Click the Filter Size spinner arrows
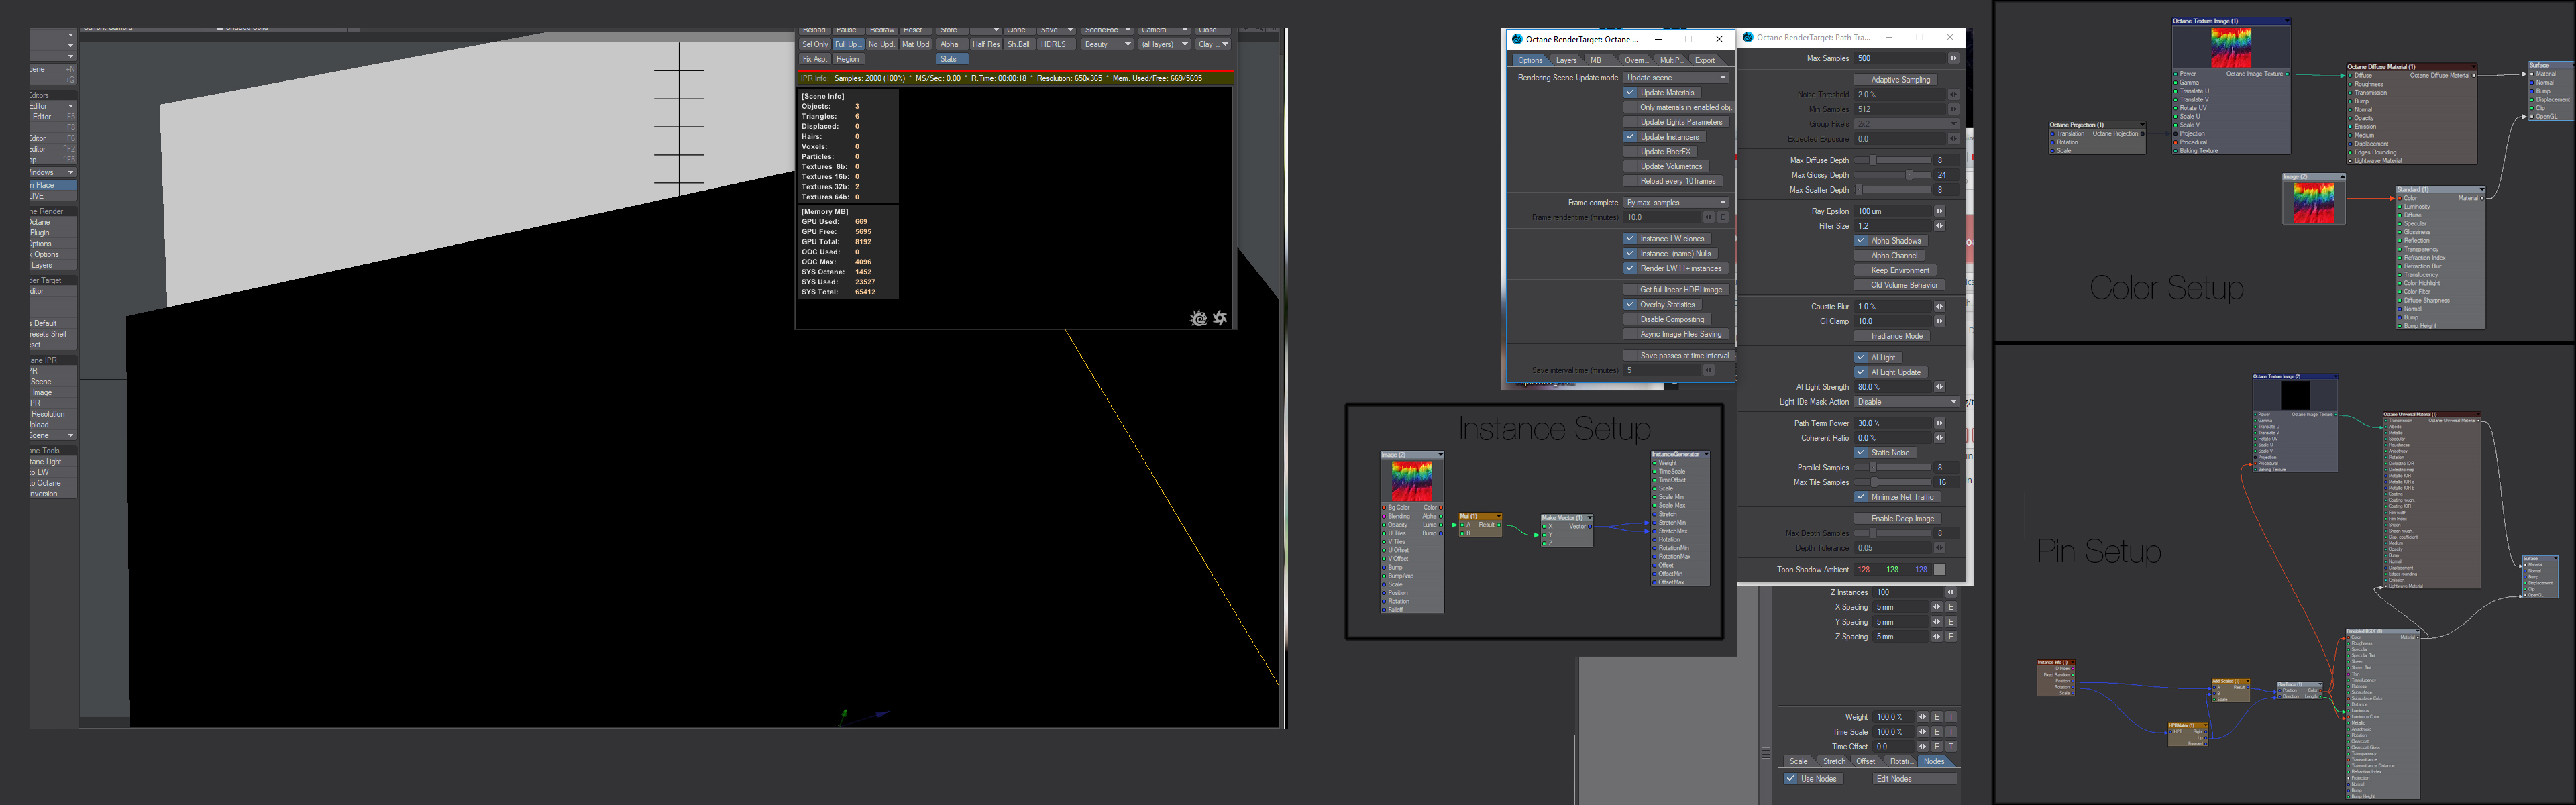Viewport: 2576px width, 805px height. pyautogui.click(x=1939, y=226)
